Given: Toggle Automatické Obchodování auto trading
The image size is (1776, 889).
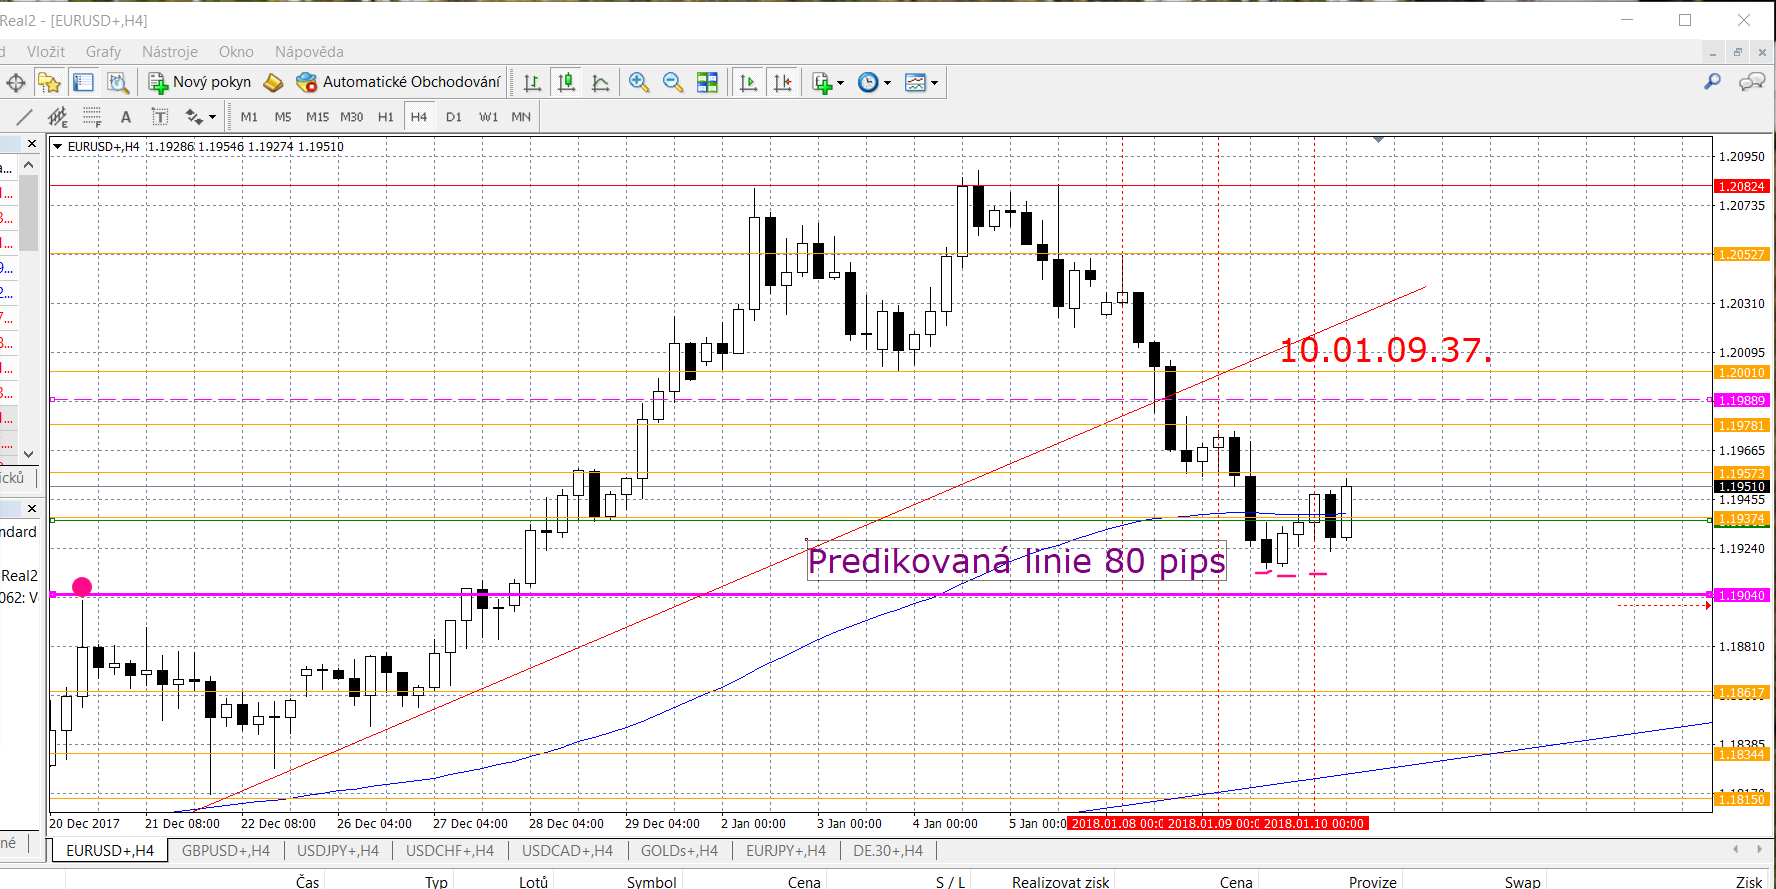Looking at the screenshot, I should (398, 82).
